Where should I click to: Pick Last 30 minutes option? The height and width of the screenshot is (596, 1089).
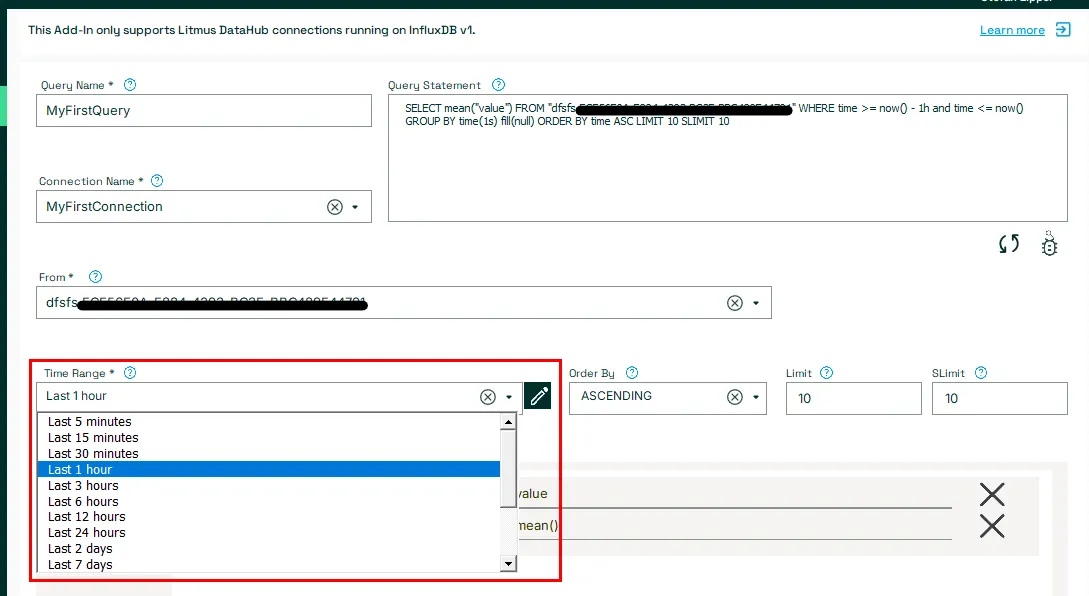pos(269,454)
